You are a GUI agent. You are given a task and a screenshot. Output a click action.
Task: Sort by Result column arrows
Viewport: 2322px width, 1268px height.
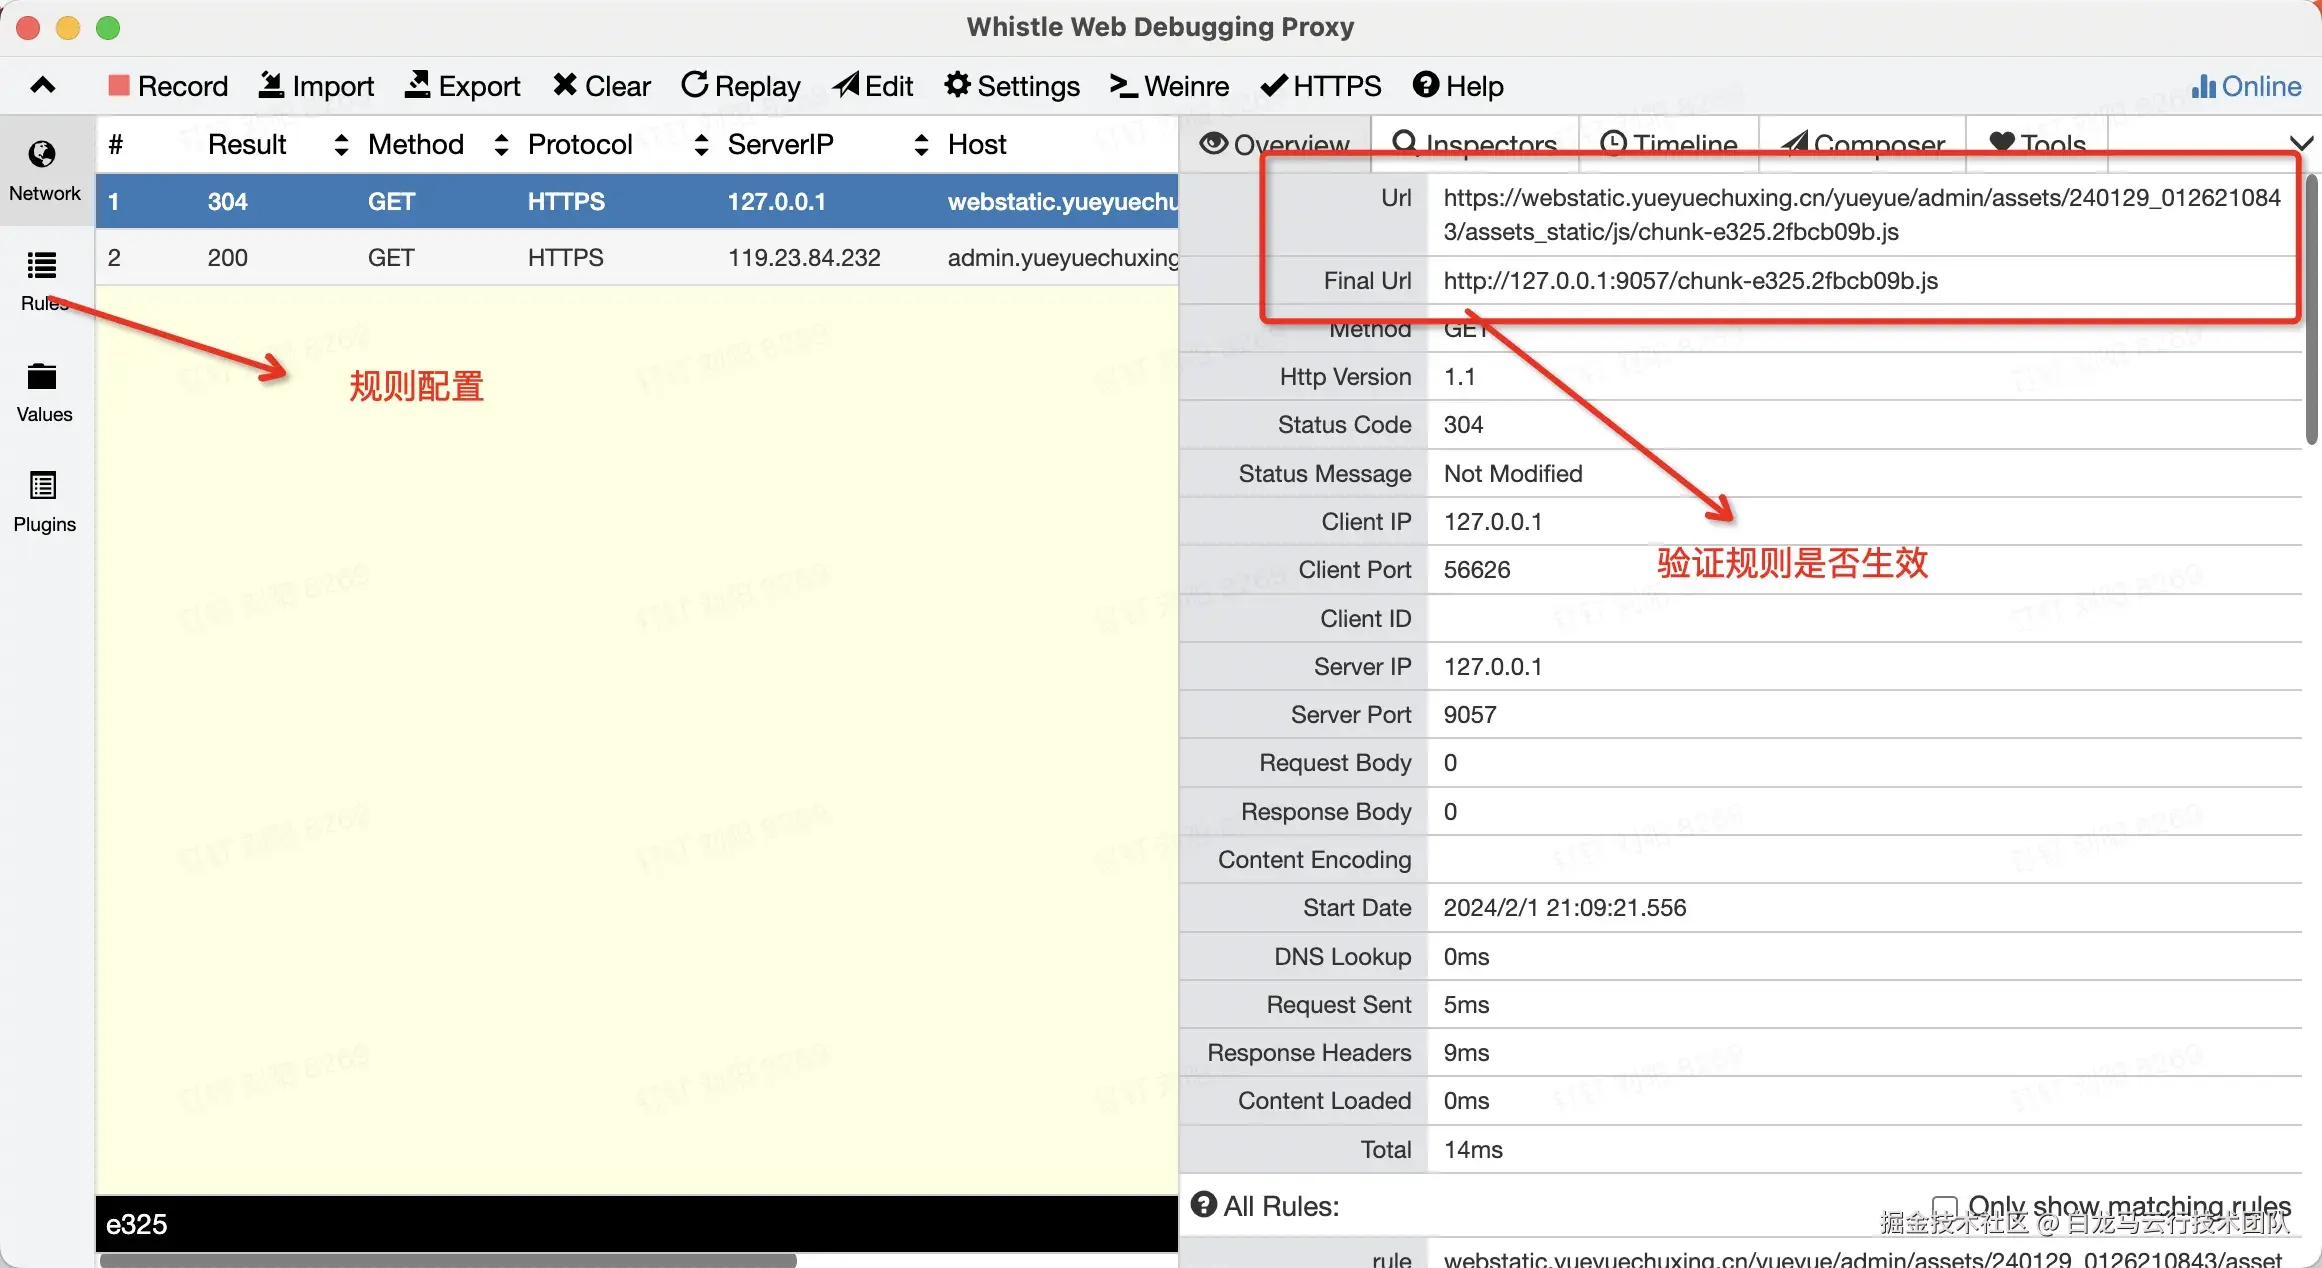[x=341, y=145]
